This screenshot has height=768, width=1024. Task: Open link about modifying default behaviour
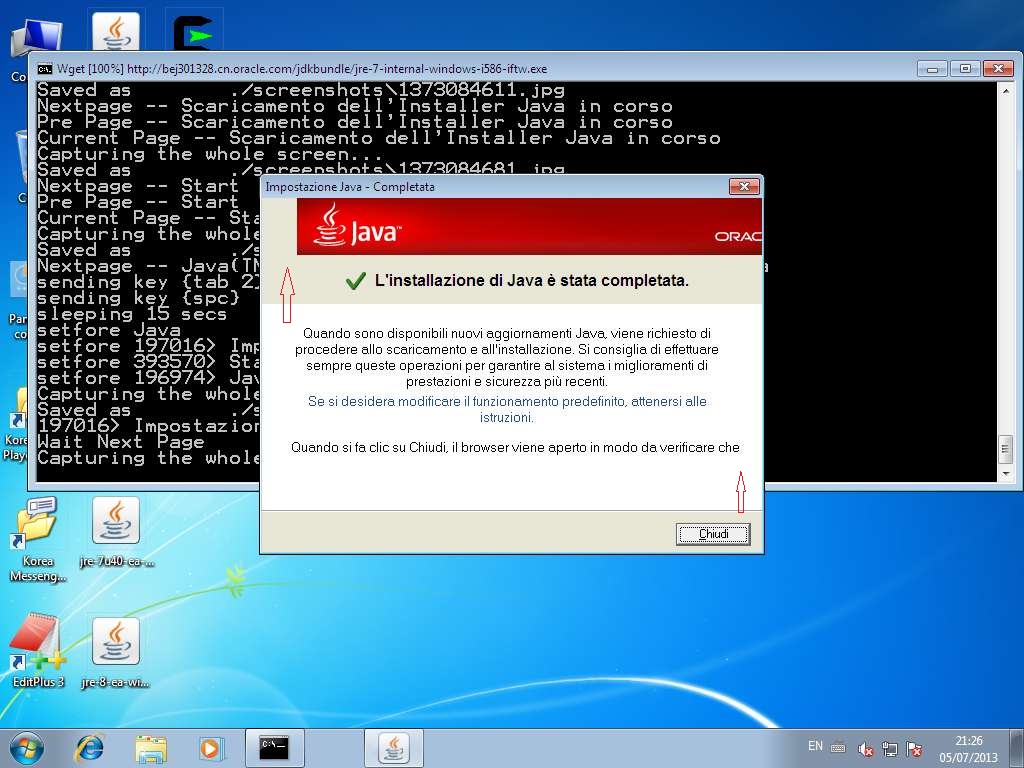(x=507, y=409)
